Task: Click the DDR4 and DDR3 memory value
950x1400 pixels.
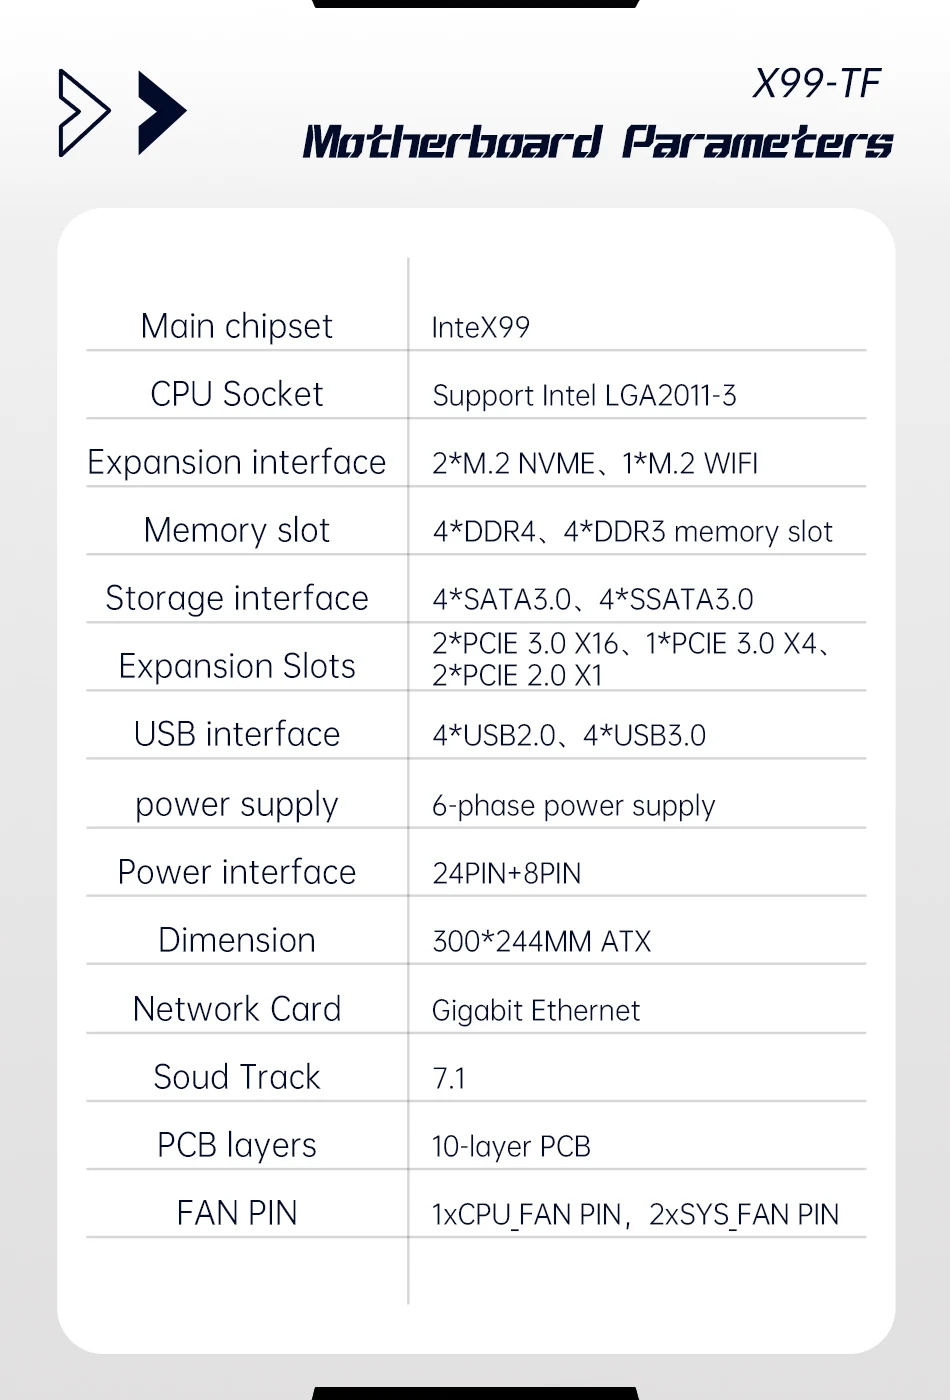Action: [x=632, y=532]
